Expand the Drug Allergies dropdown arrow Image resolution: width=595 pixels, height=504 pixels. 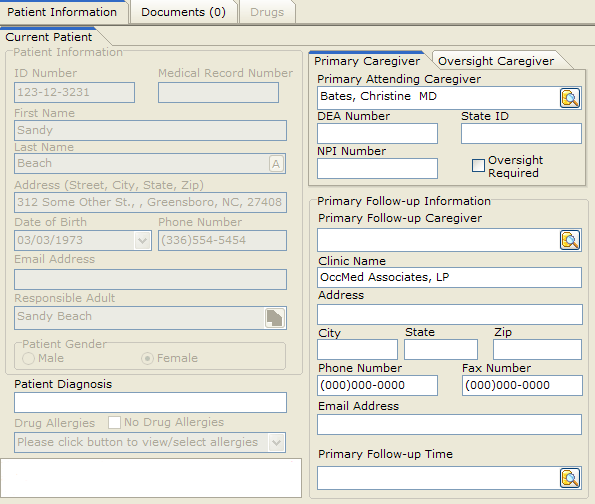277,443
